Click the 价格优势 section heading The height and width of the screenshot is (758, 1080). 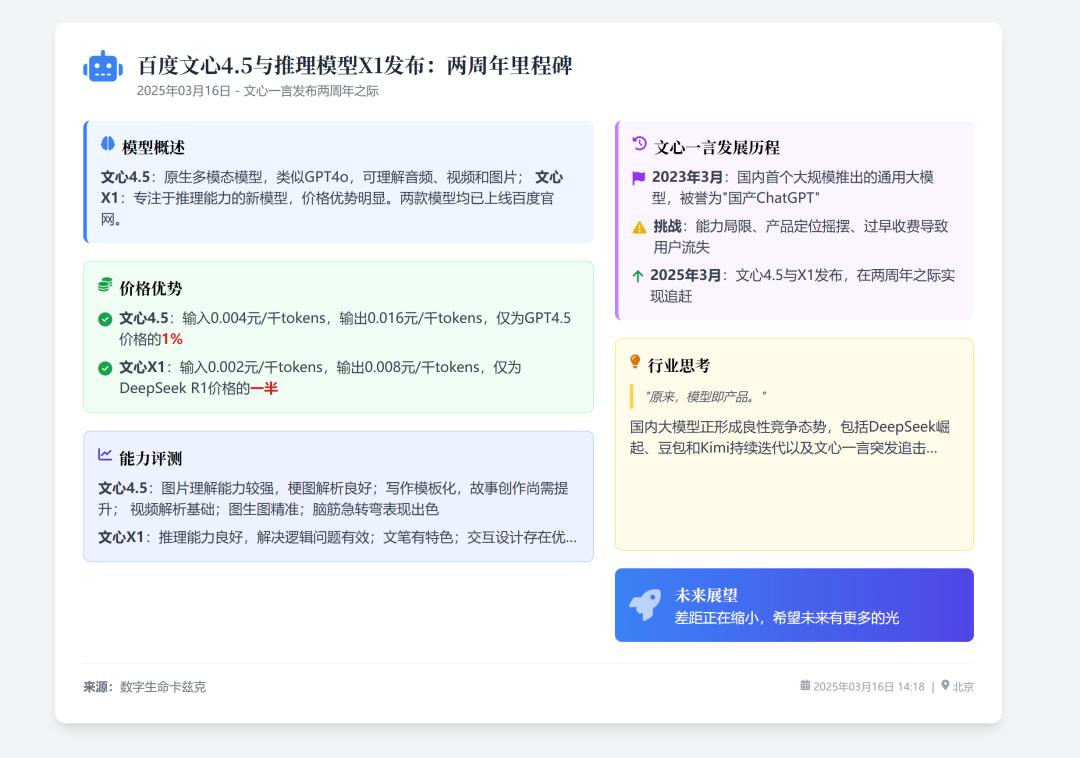pyautogui.click(x=151, y=288)
